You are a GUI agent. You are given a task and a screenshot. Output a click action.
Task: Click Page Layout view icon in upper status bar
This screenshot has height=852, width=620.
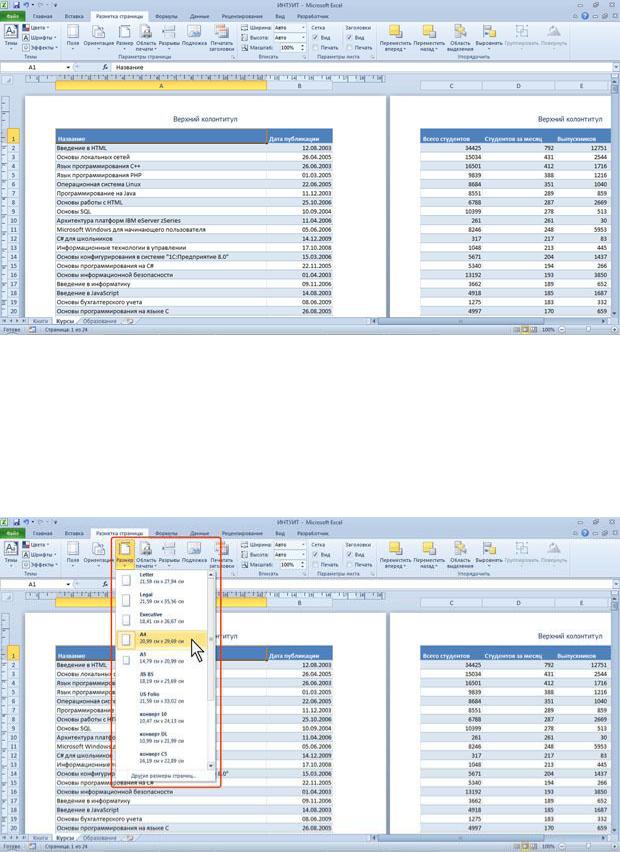pos(525,330)
